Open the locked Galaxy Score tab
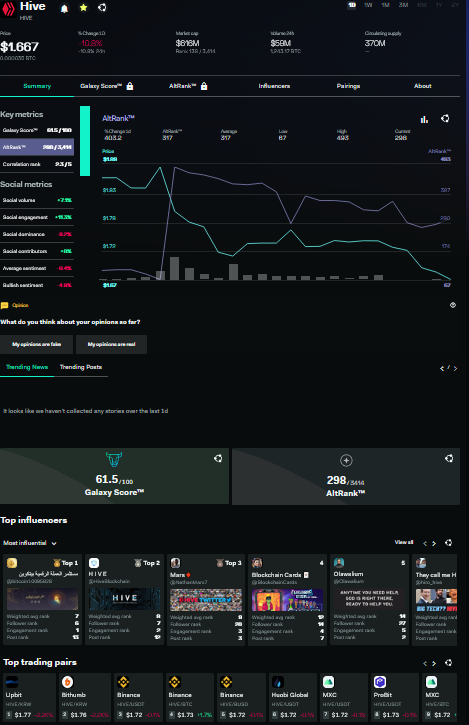This screenshot has height=725, width=469. point(106,86)
